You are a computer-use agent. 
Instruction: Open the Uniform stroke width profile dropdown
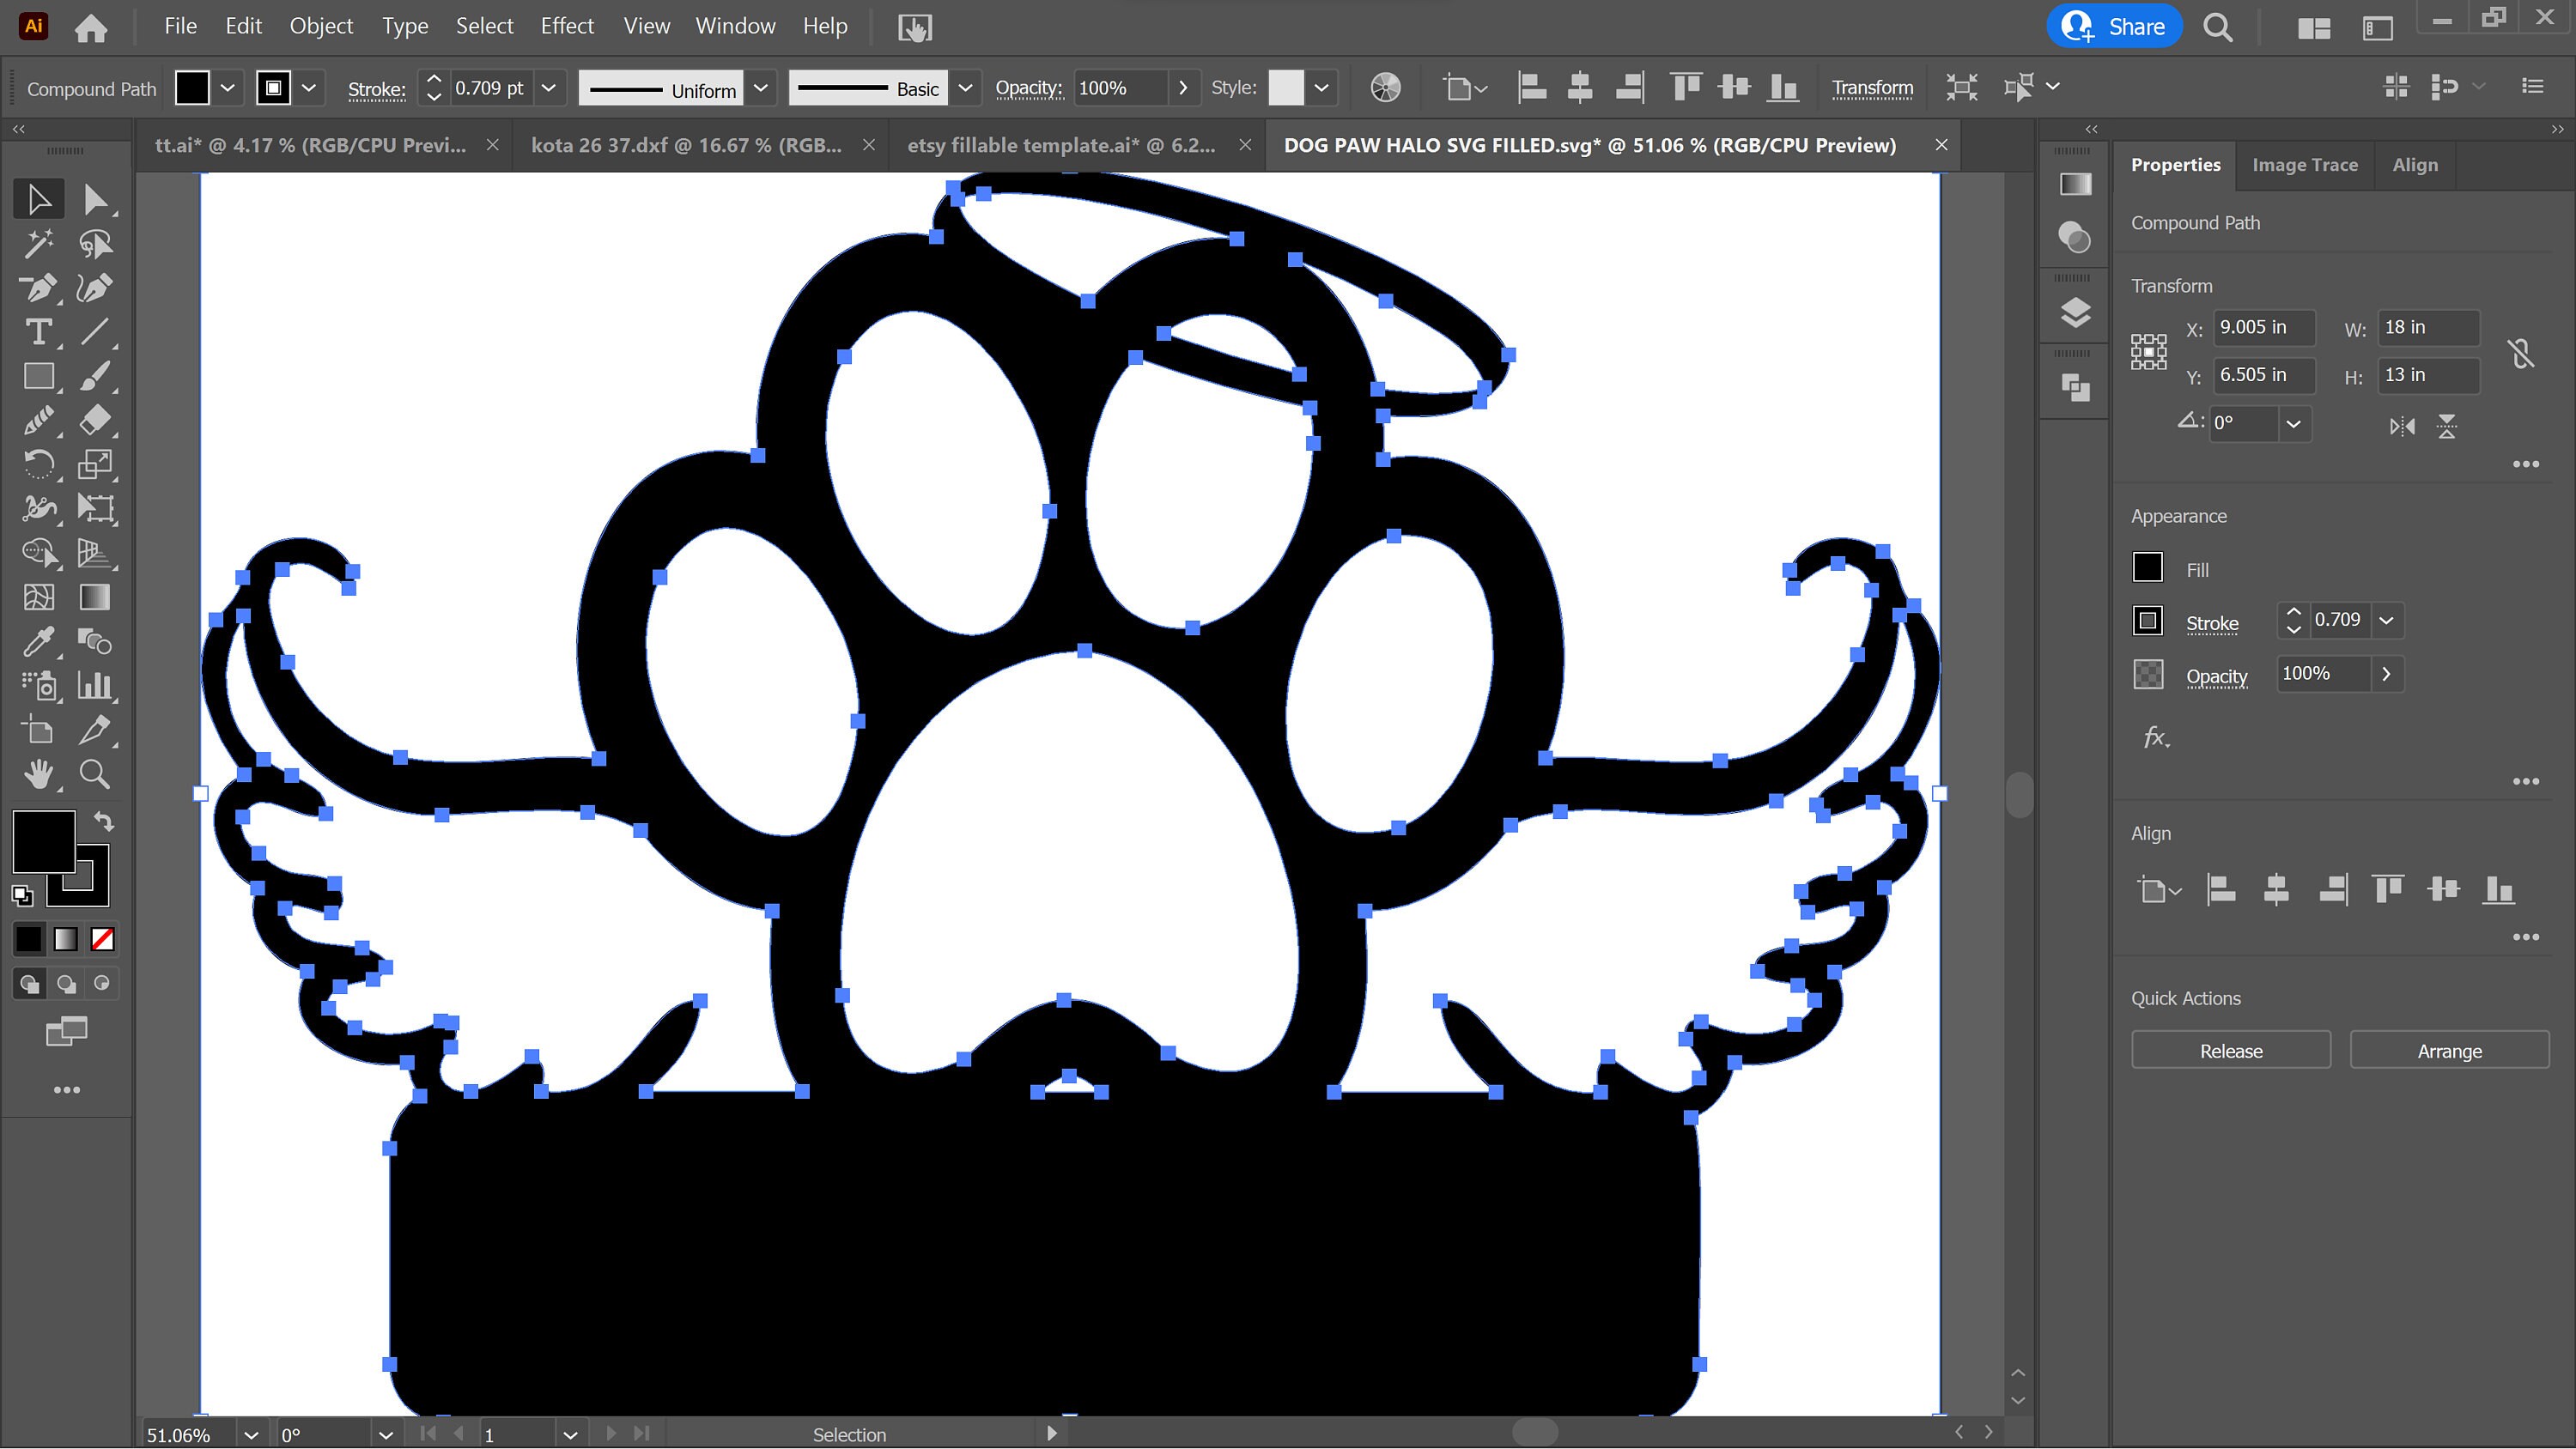(x=761, y=88)
